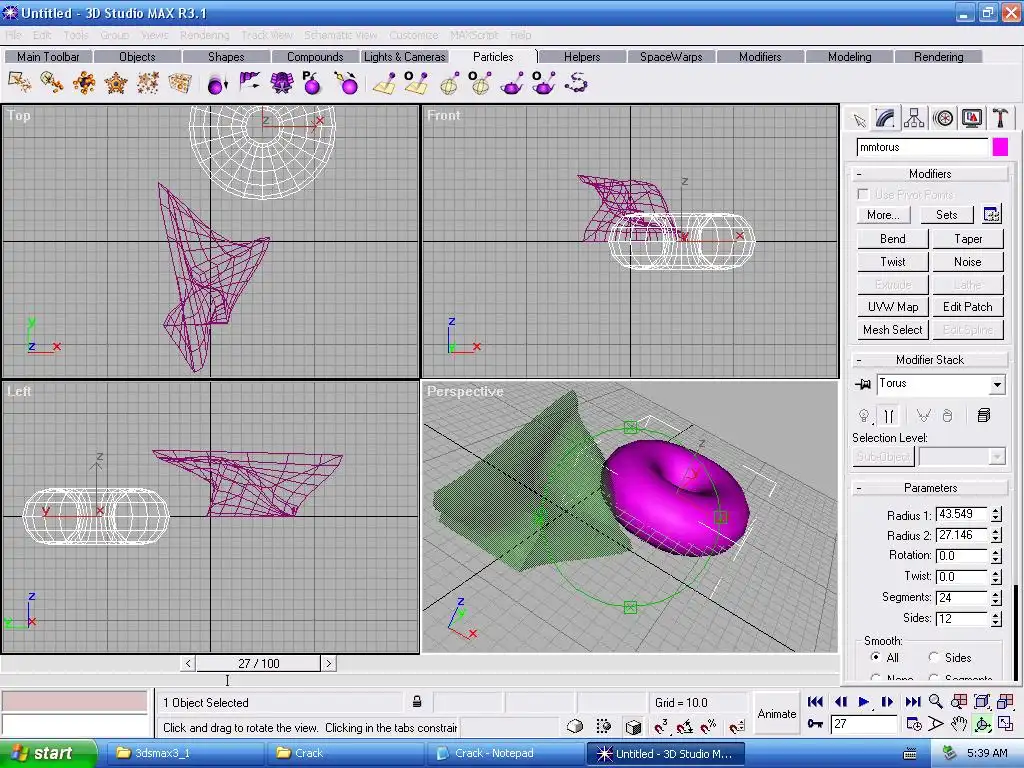This screenshot has height=768, width=1024.
Task: Toggle the Key Mode key icon
Action: pyautogui.click(x=815, y=724)
